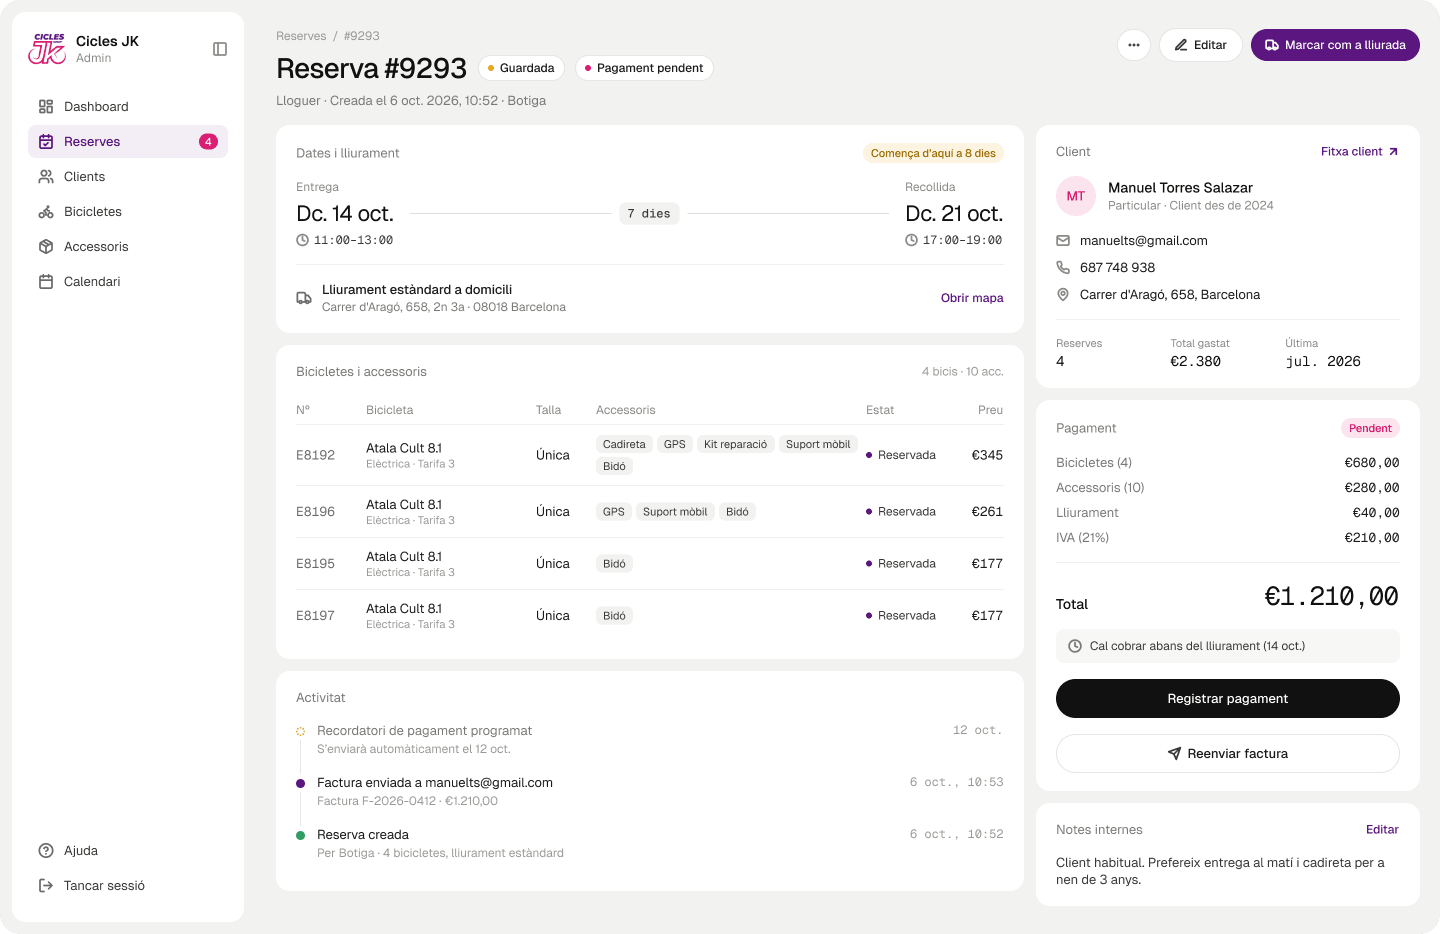Viewport: 1440px width, 934px height.
Task: Click the Ajuda question mark icon
Action: 46,851
